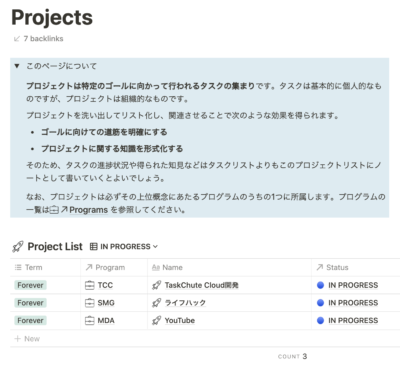Viewport: 400px width, 374px height.
Task: Open the Project List database title
Action: (x=55, y=247)
